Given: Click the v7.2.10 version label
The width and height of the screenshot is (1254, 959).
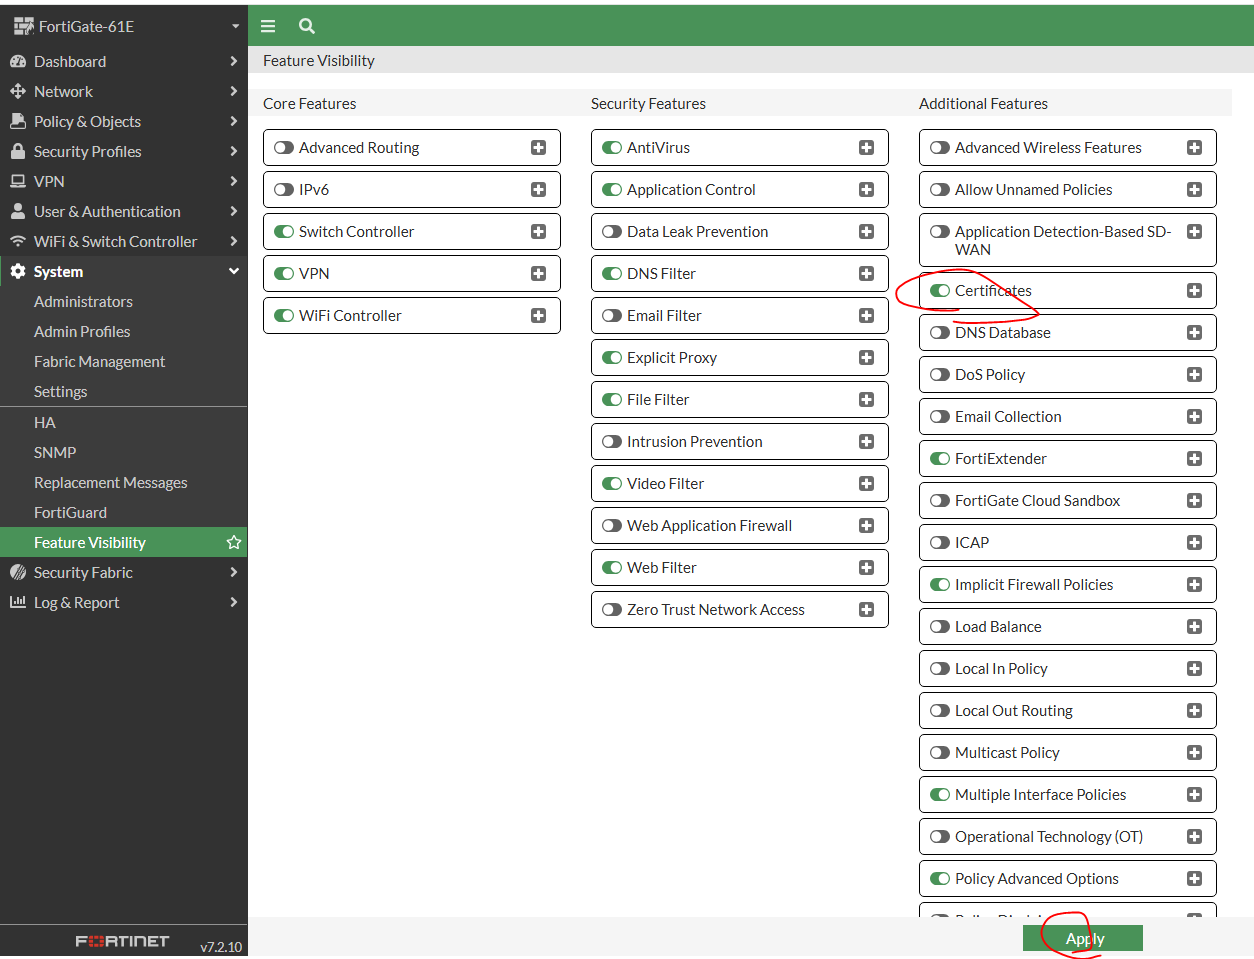Looking at the screenshot, I should coord(221,947).
